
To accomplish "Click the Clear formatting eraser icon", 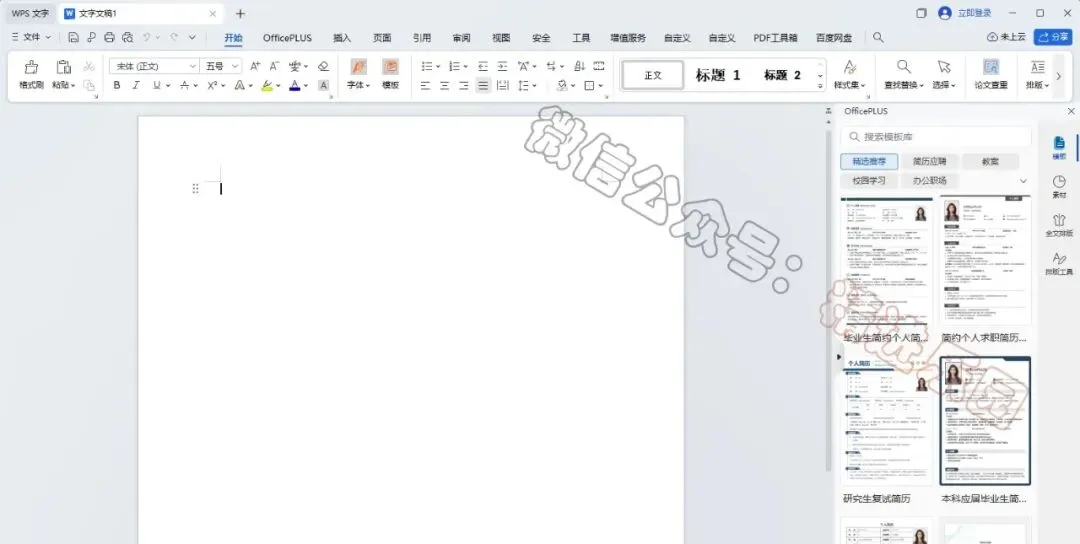I will (x=324, y=66).
